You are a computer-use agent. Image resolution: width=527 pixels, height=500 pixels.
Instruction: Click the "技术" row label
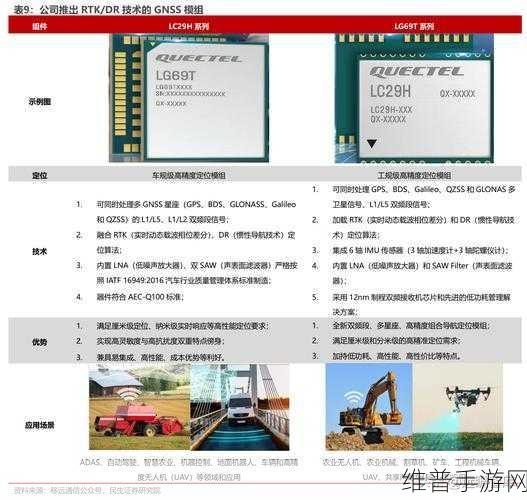click(x=40, y=251)
